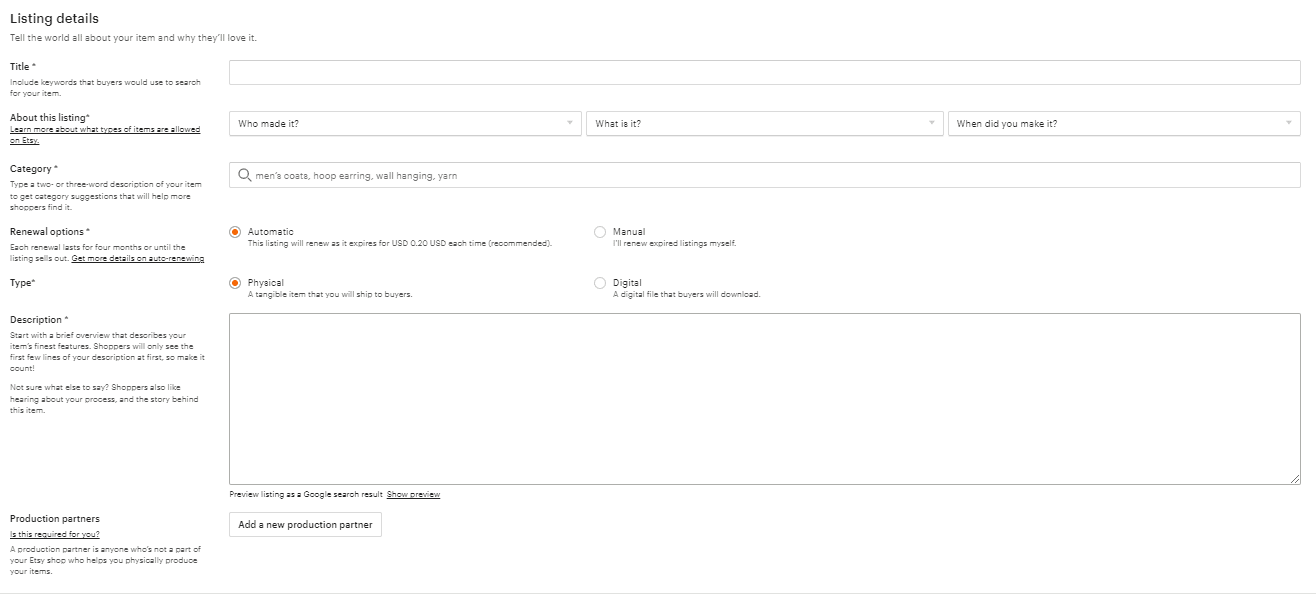Open the 'Who made it?' dropdown
Screen dimensions: 1316x594
click(x=405, y=124)
